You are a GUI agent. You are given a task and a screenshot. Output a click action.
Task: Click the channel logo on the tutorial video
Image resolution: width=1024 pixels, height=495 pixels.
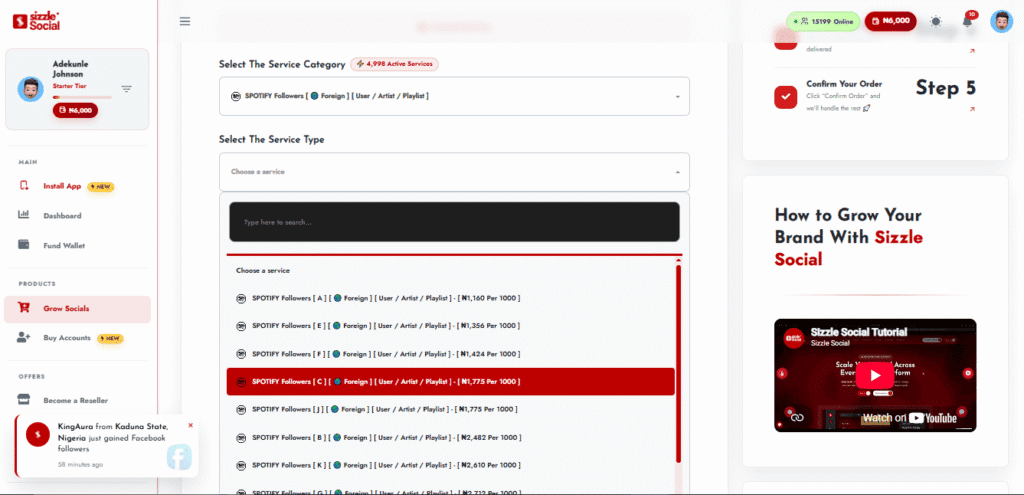pos(794,337)
